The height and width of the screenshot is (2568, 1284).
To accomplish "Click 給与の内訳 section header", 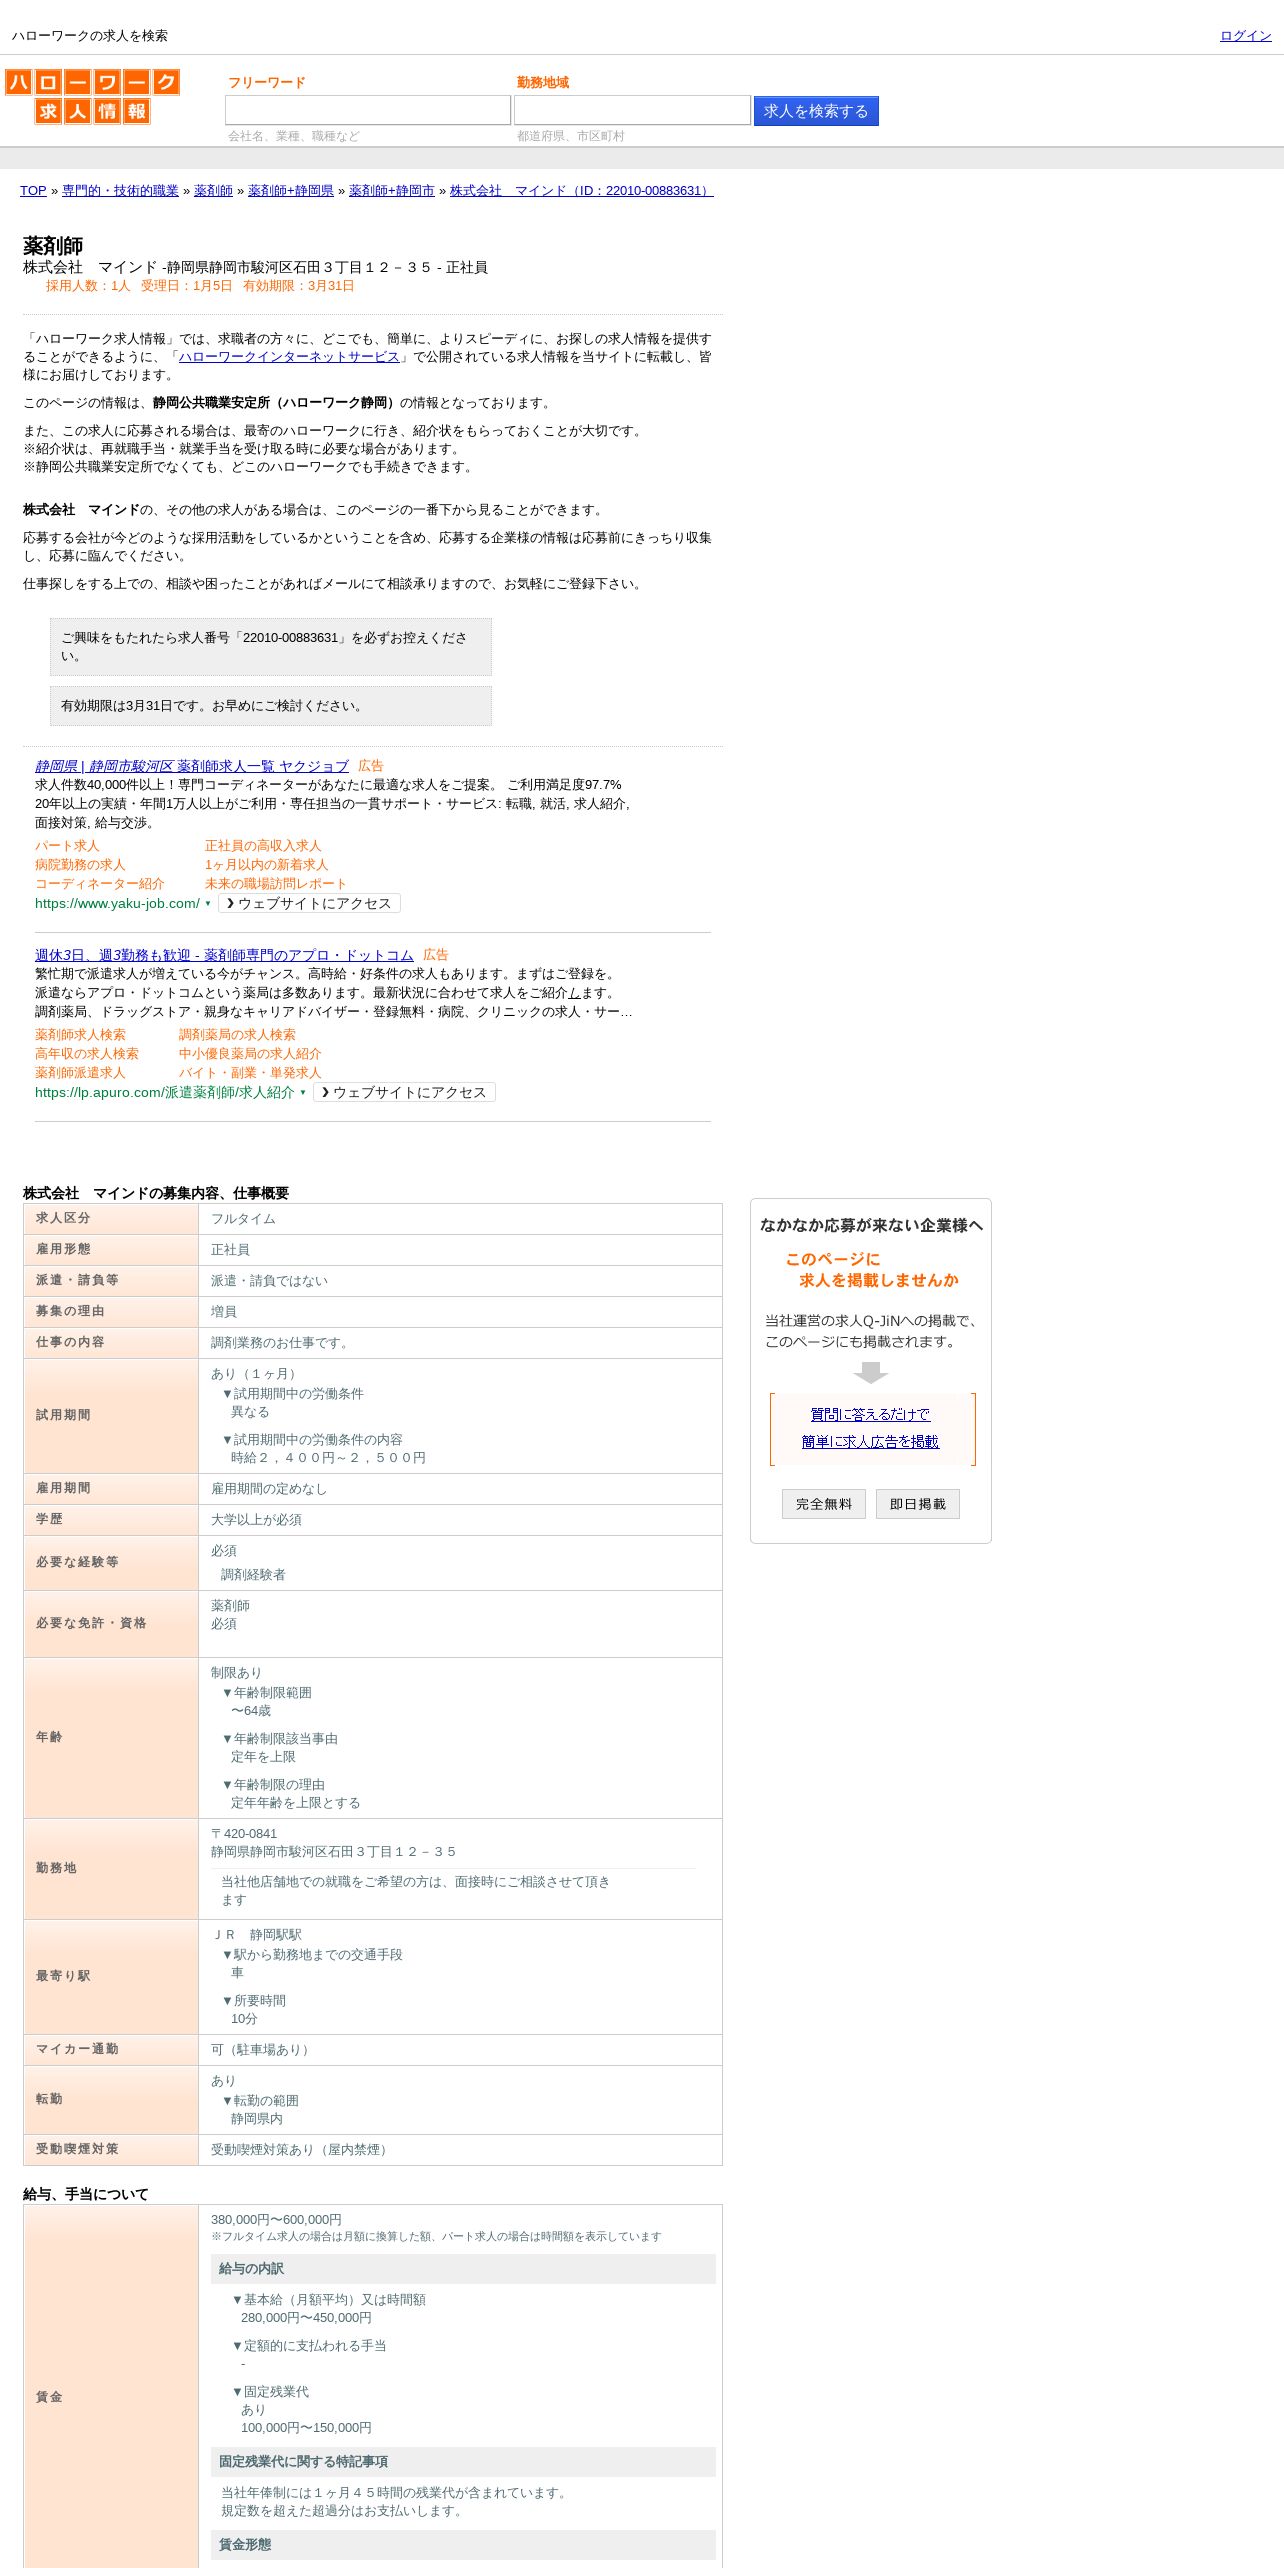I will pos(463,2269).
